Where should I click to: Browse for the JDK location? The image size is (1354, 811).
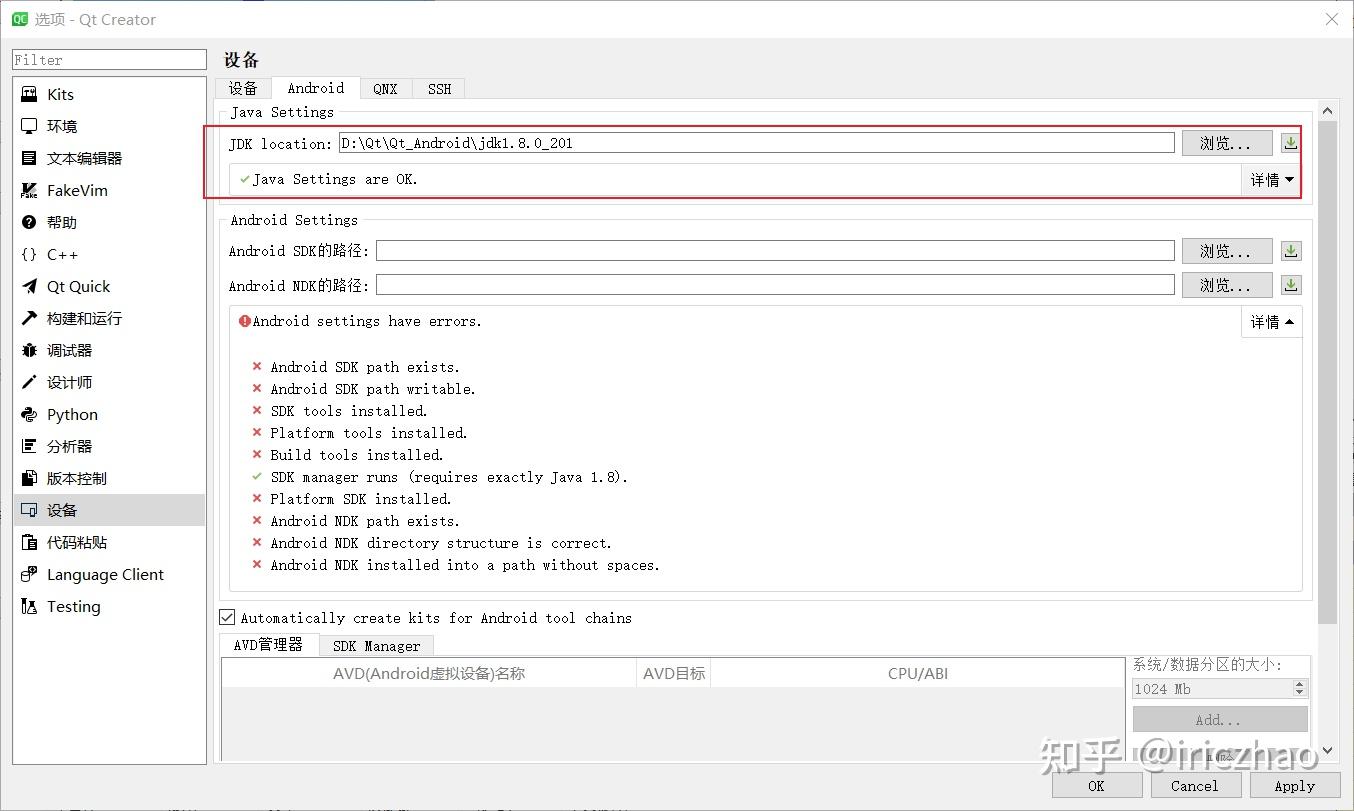[x=1227, y=143]
